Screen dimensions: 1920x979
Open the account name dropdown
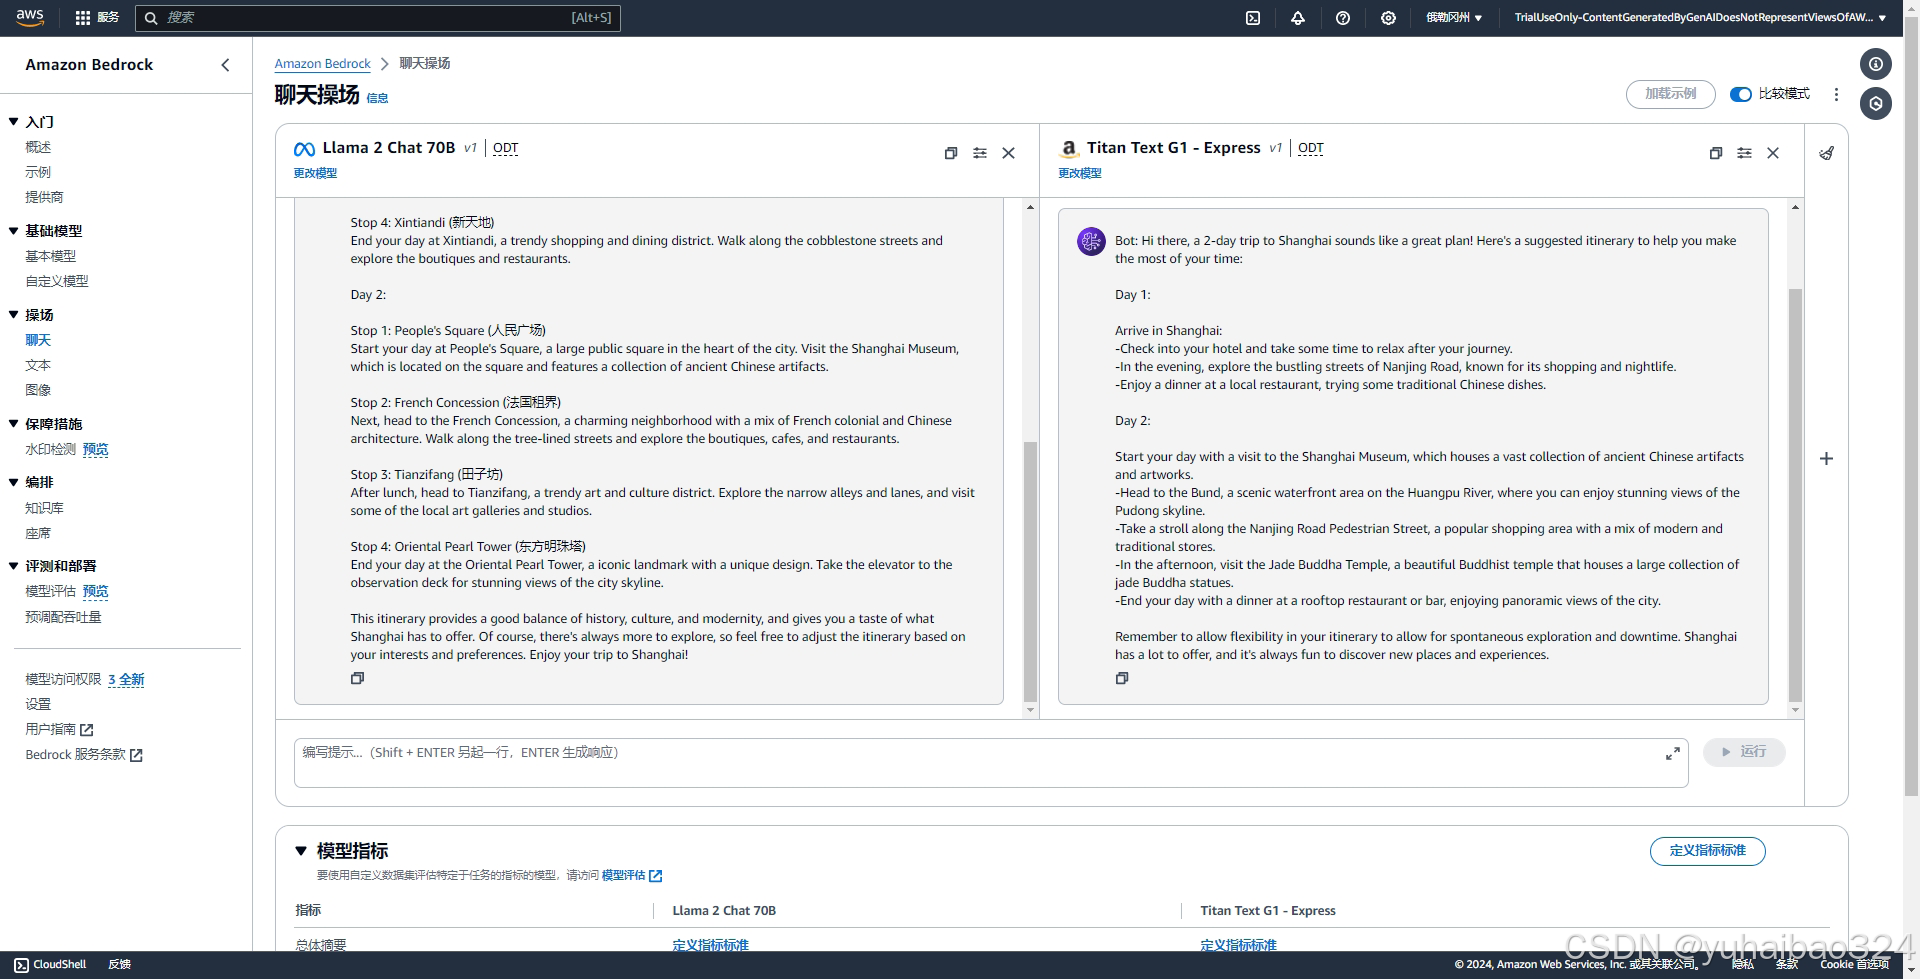point(1700,18)
